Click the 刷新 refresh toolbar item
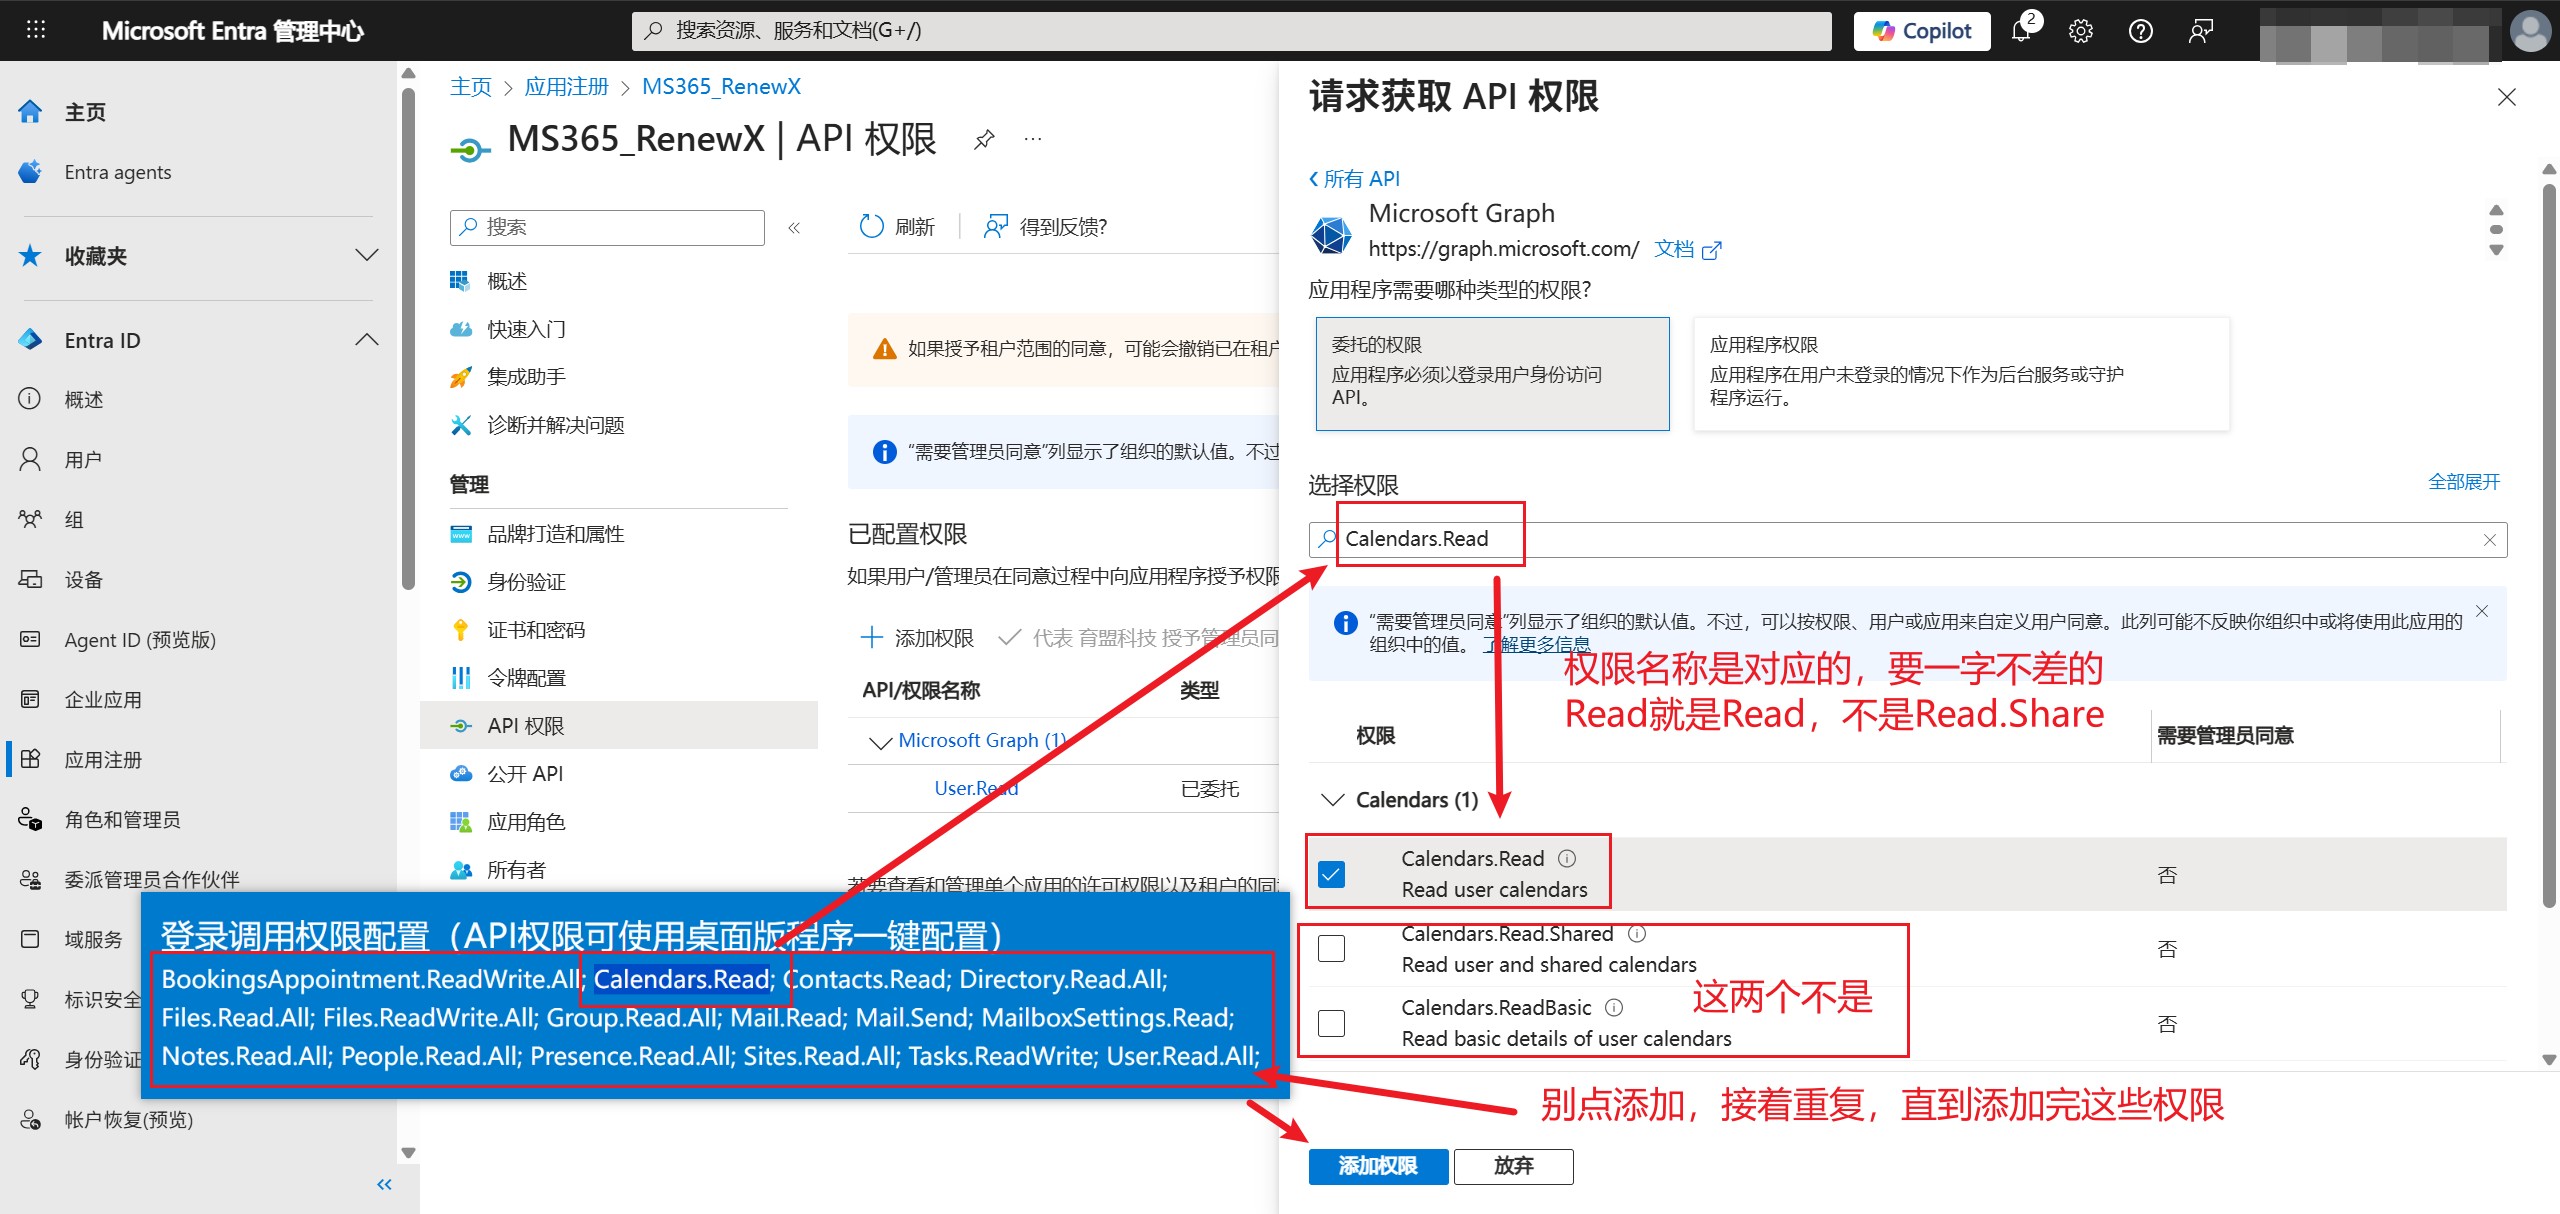The image size is (2560, 1214). pyautogui.click(x=897, y=227)
